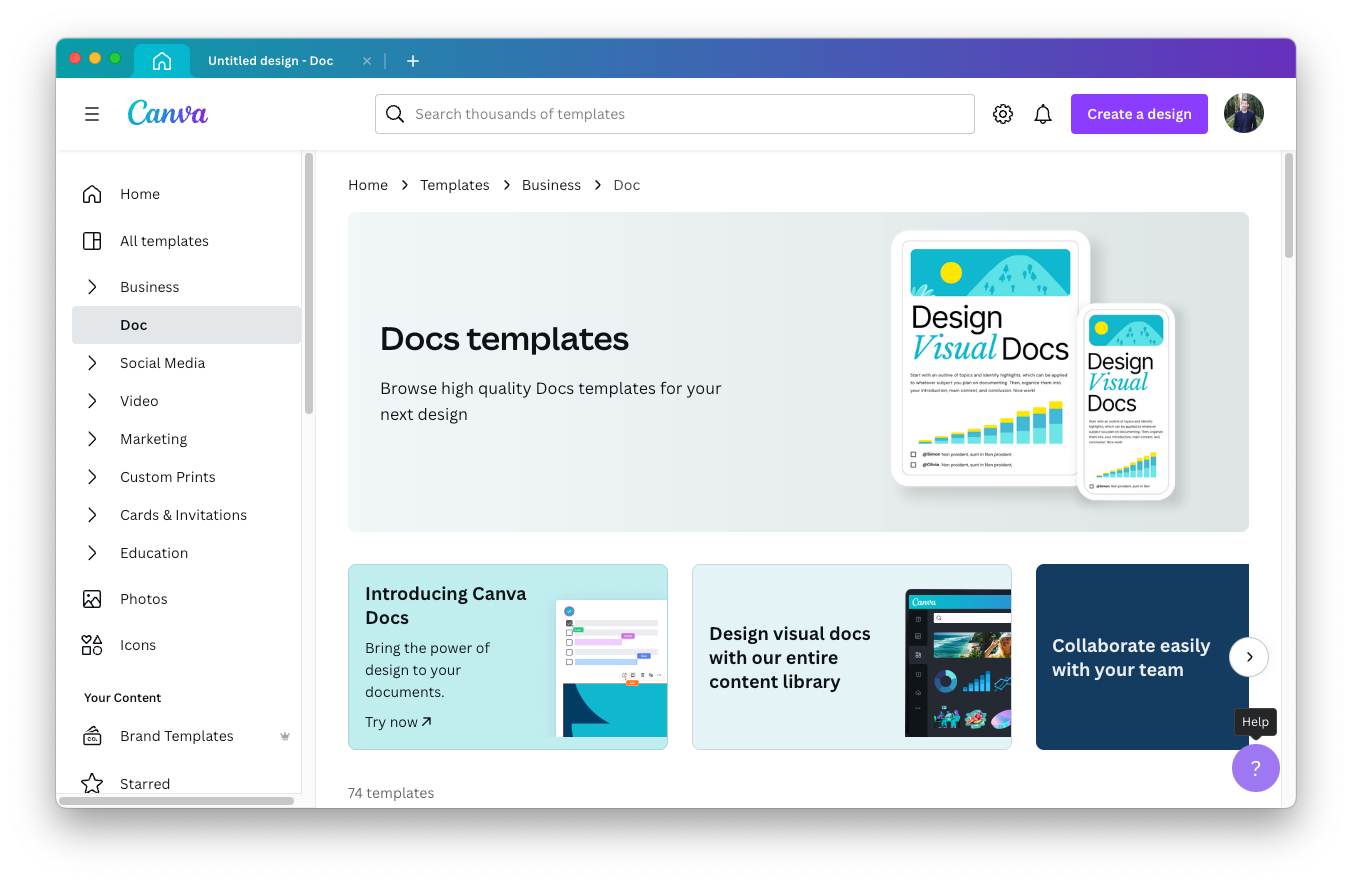
Task: Expand the Education category chevron
Action: pyautogui.click(x=92, y=553)
